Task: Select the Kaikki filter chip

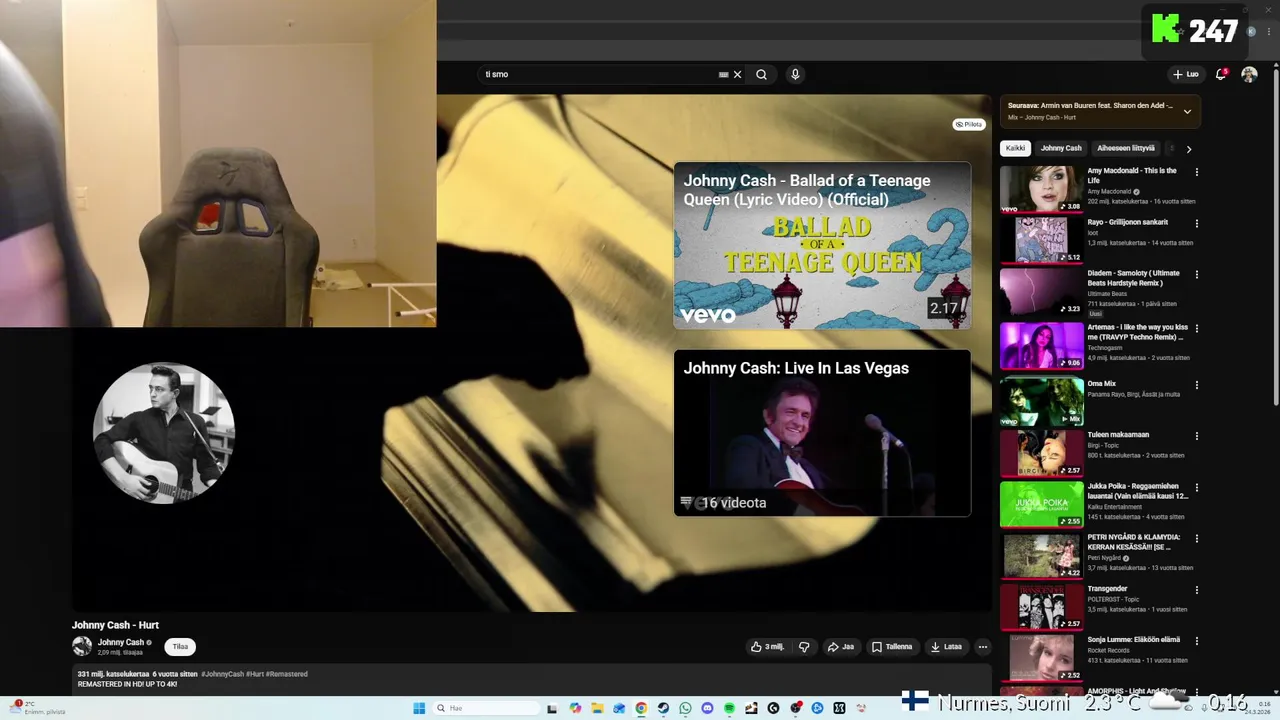Action: [1015, 148]
